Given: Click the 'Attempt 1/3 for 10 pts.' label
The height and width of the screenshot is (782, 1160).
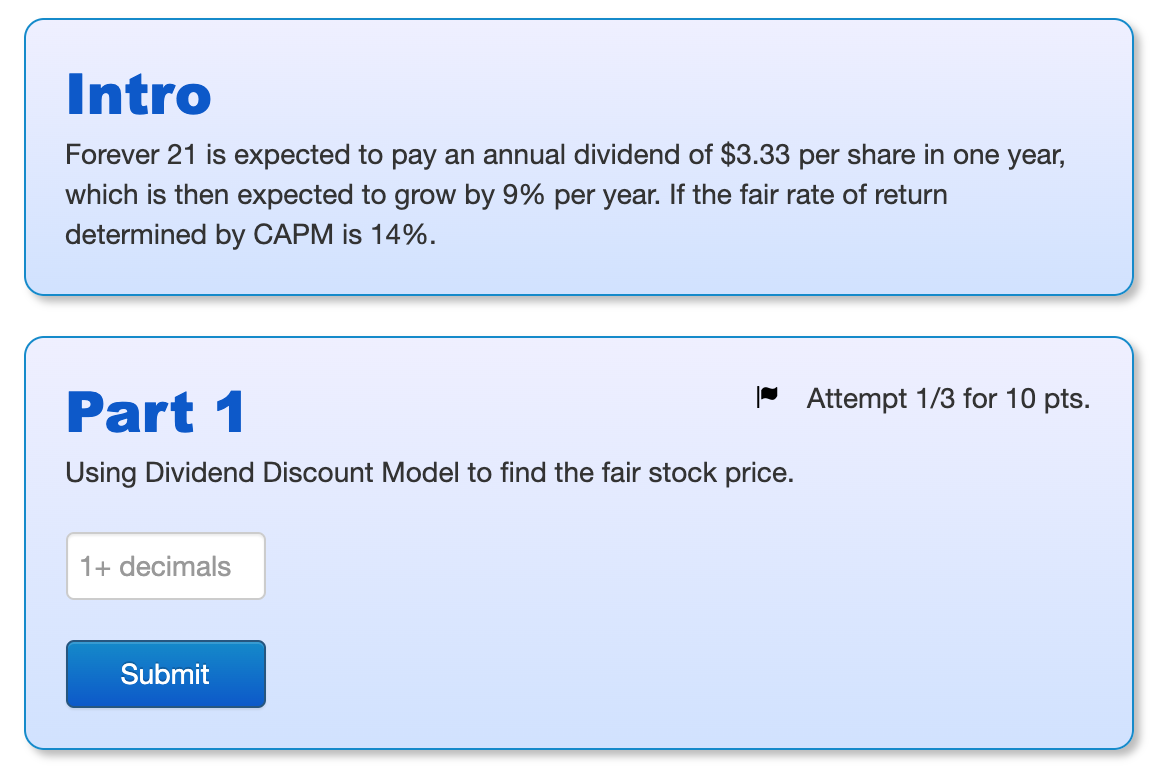Looking at the screenshot, I should [948, 397].
